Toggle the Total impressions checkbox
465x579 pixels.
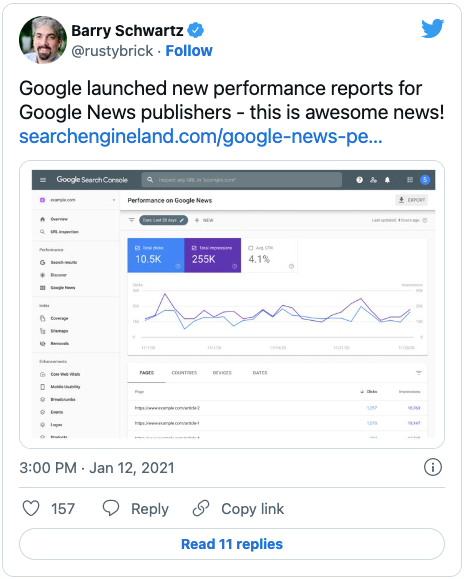coord(194,248)
